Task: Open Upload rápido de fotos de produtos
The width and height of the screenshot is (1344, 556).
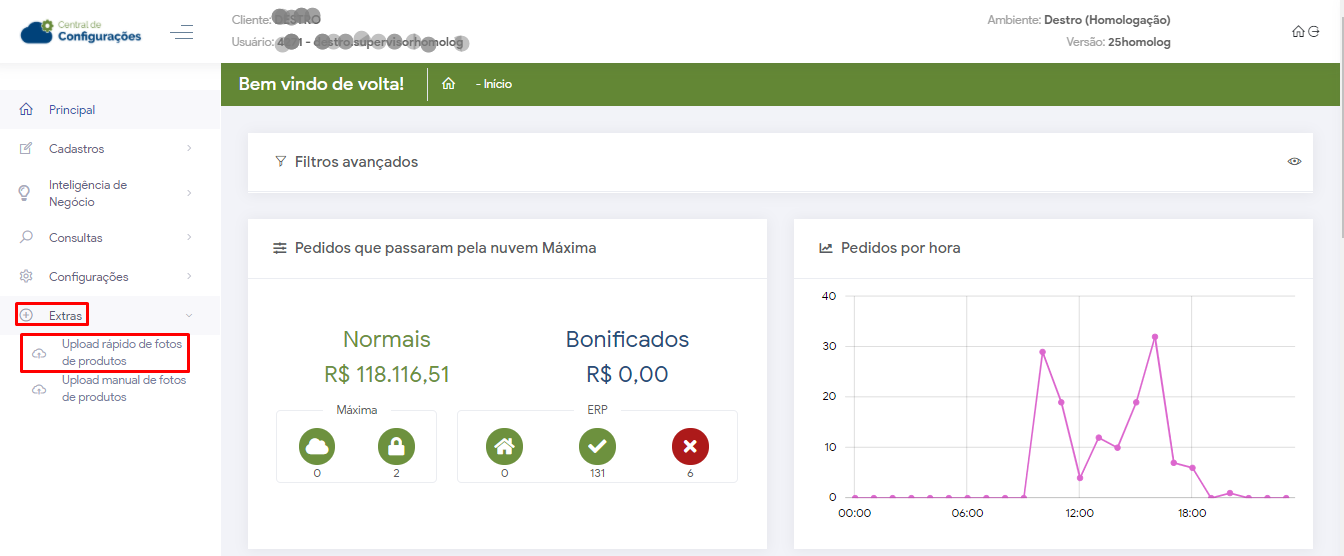Action: pos(121,352)
